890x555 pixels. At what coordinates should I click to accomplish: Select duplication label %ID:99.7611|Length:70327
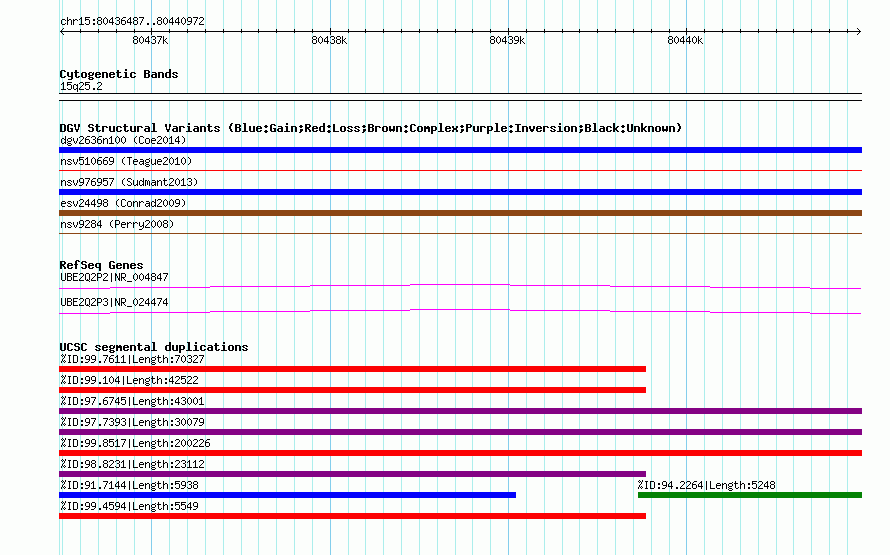(x=132, y=359)
